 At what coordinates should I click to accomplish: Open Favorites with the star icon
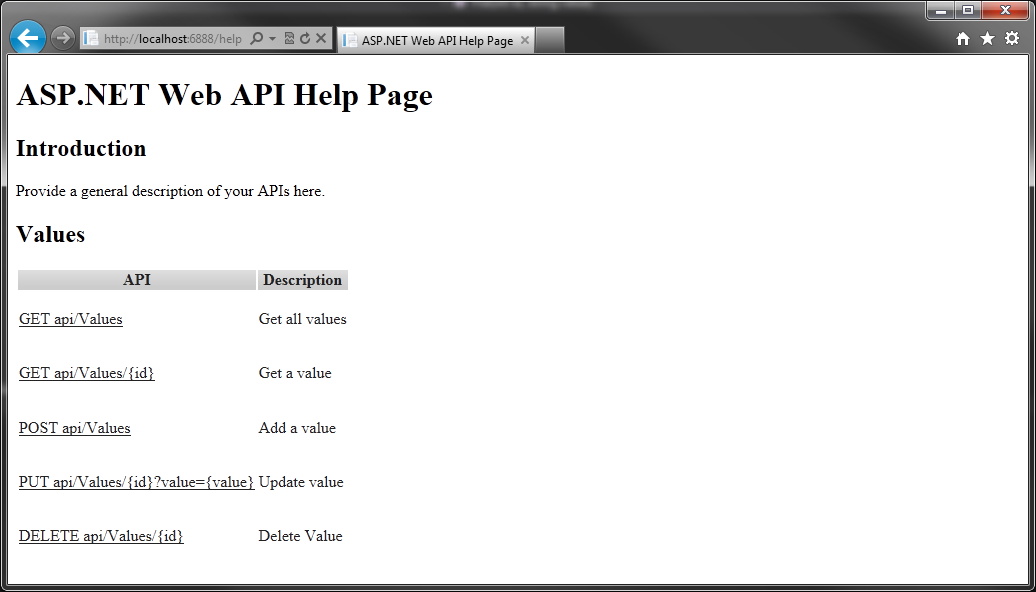click(x=986, y=37)
